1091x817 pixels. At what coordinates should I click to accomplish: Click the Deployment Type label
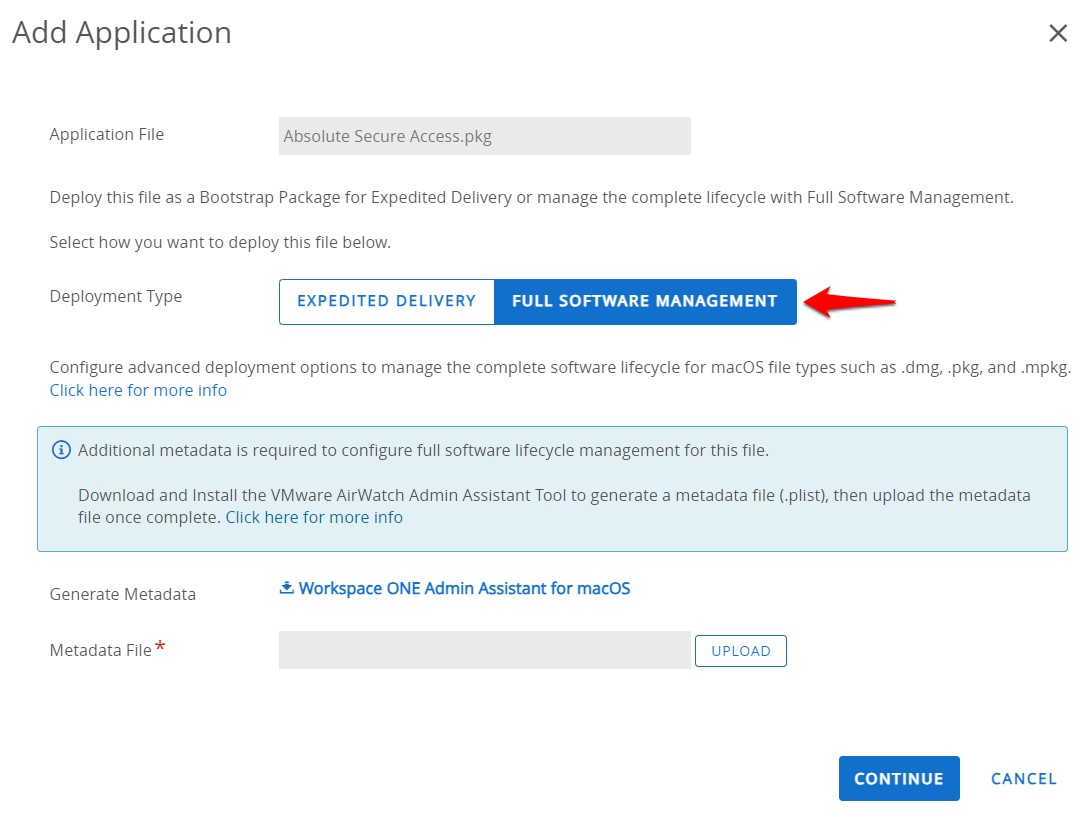(x=116, y=296)
